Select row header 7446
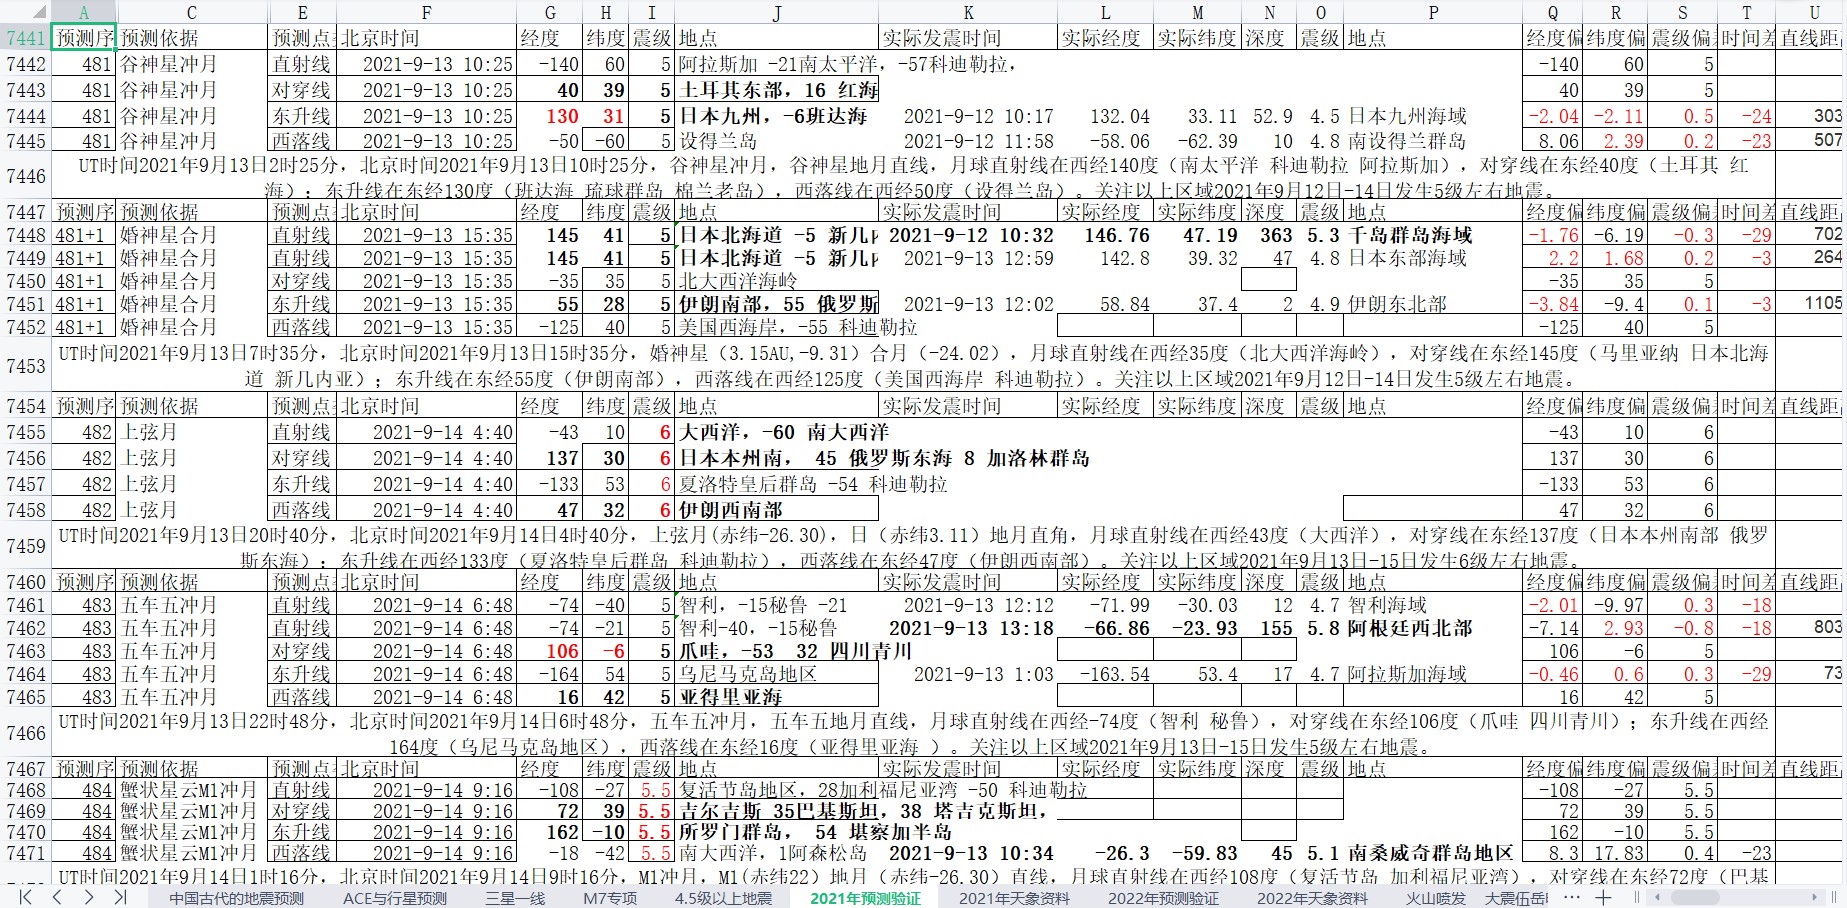The image size is (1847, 908). [25, 176]
